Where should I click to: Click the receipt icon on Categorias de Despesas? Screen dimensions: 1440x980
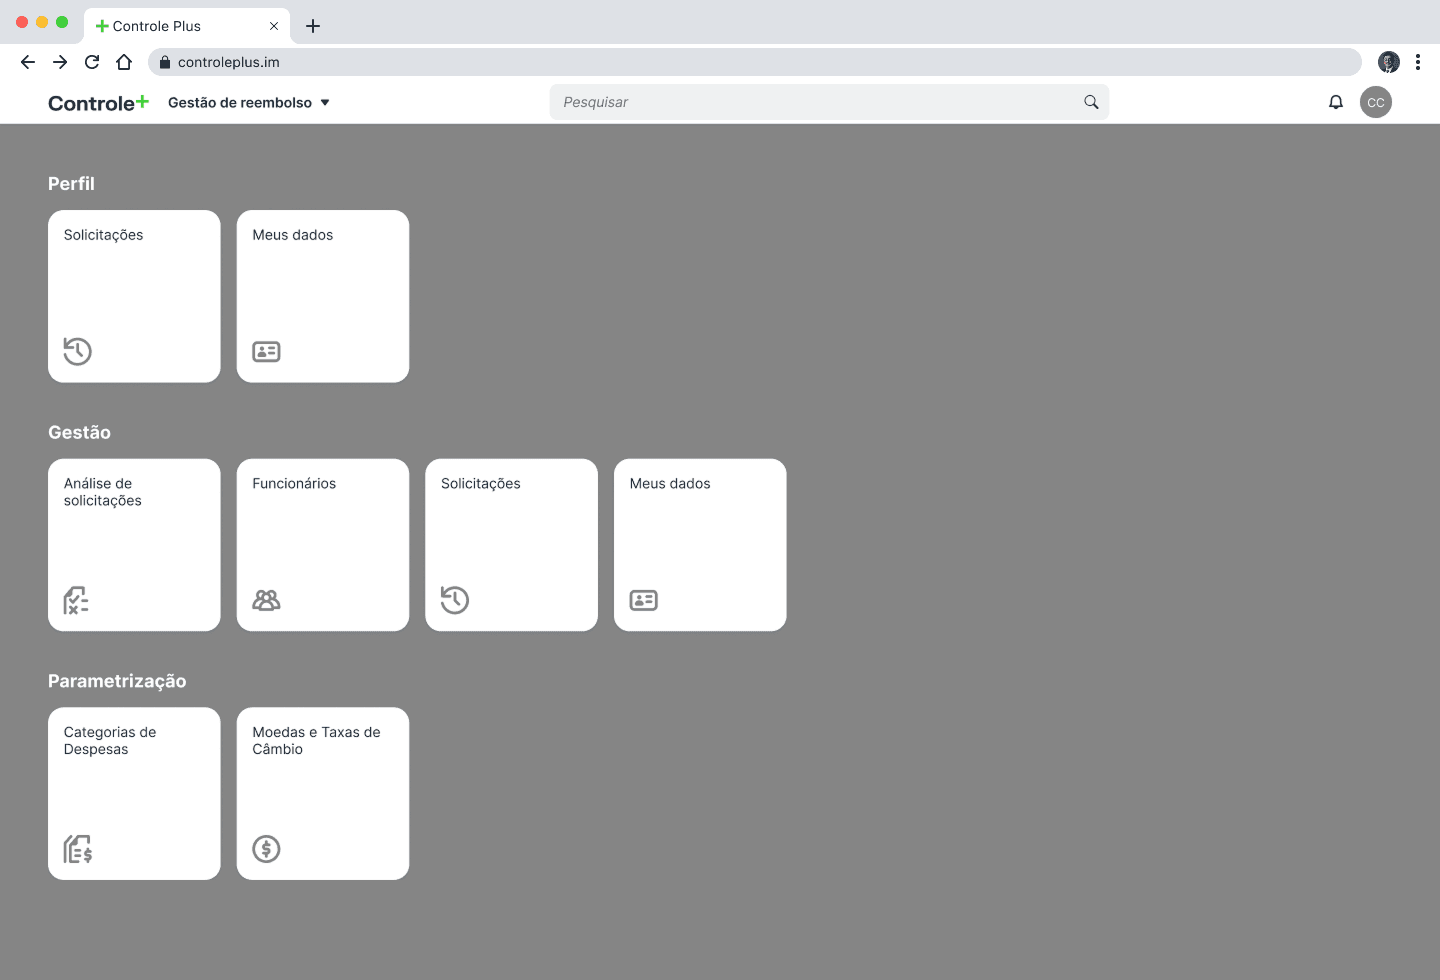point(77,849)
